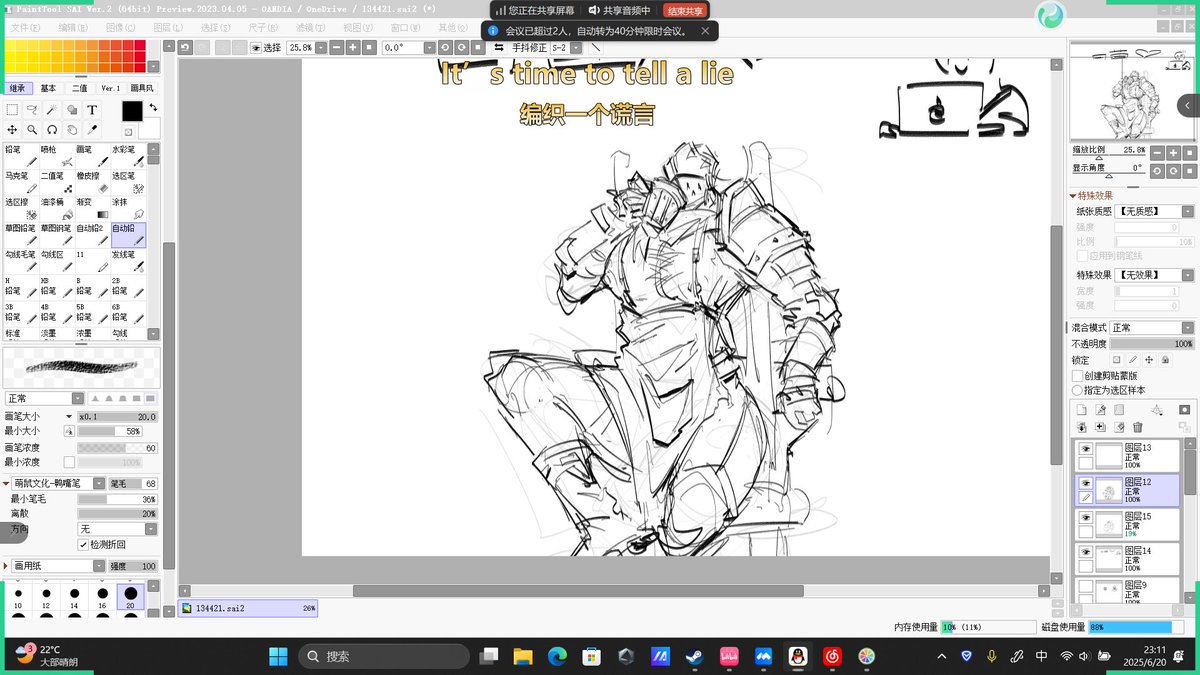Select the 134421.sai2 document tab
The height and width of the screenshot is (675, 1200).
248,607
